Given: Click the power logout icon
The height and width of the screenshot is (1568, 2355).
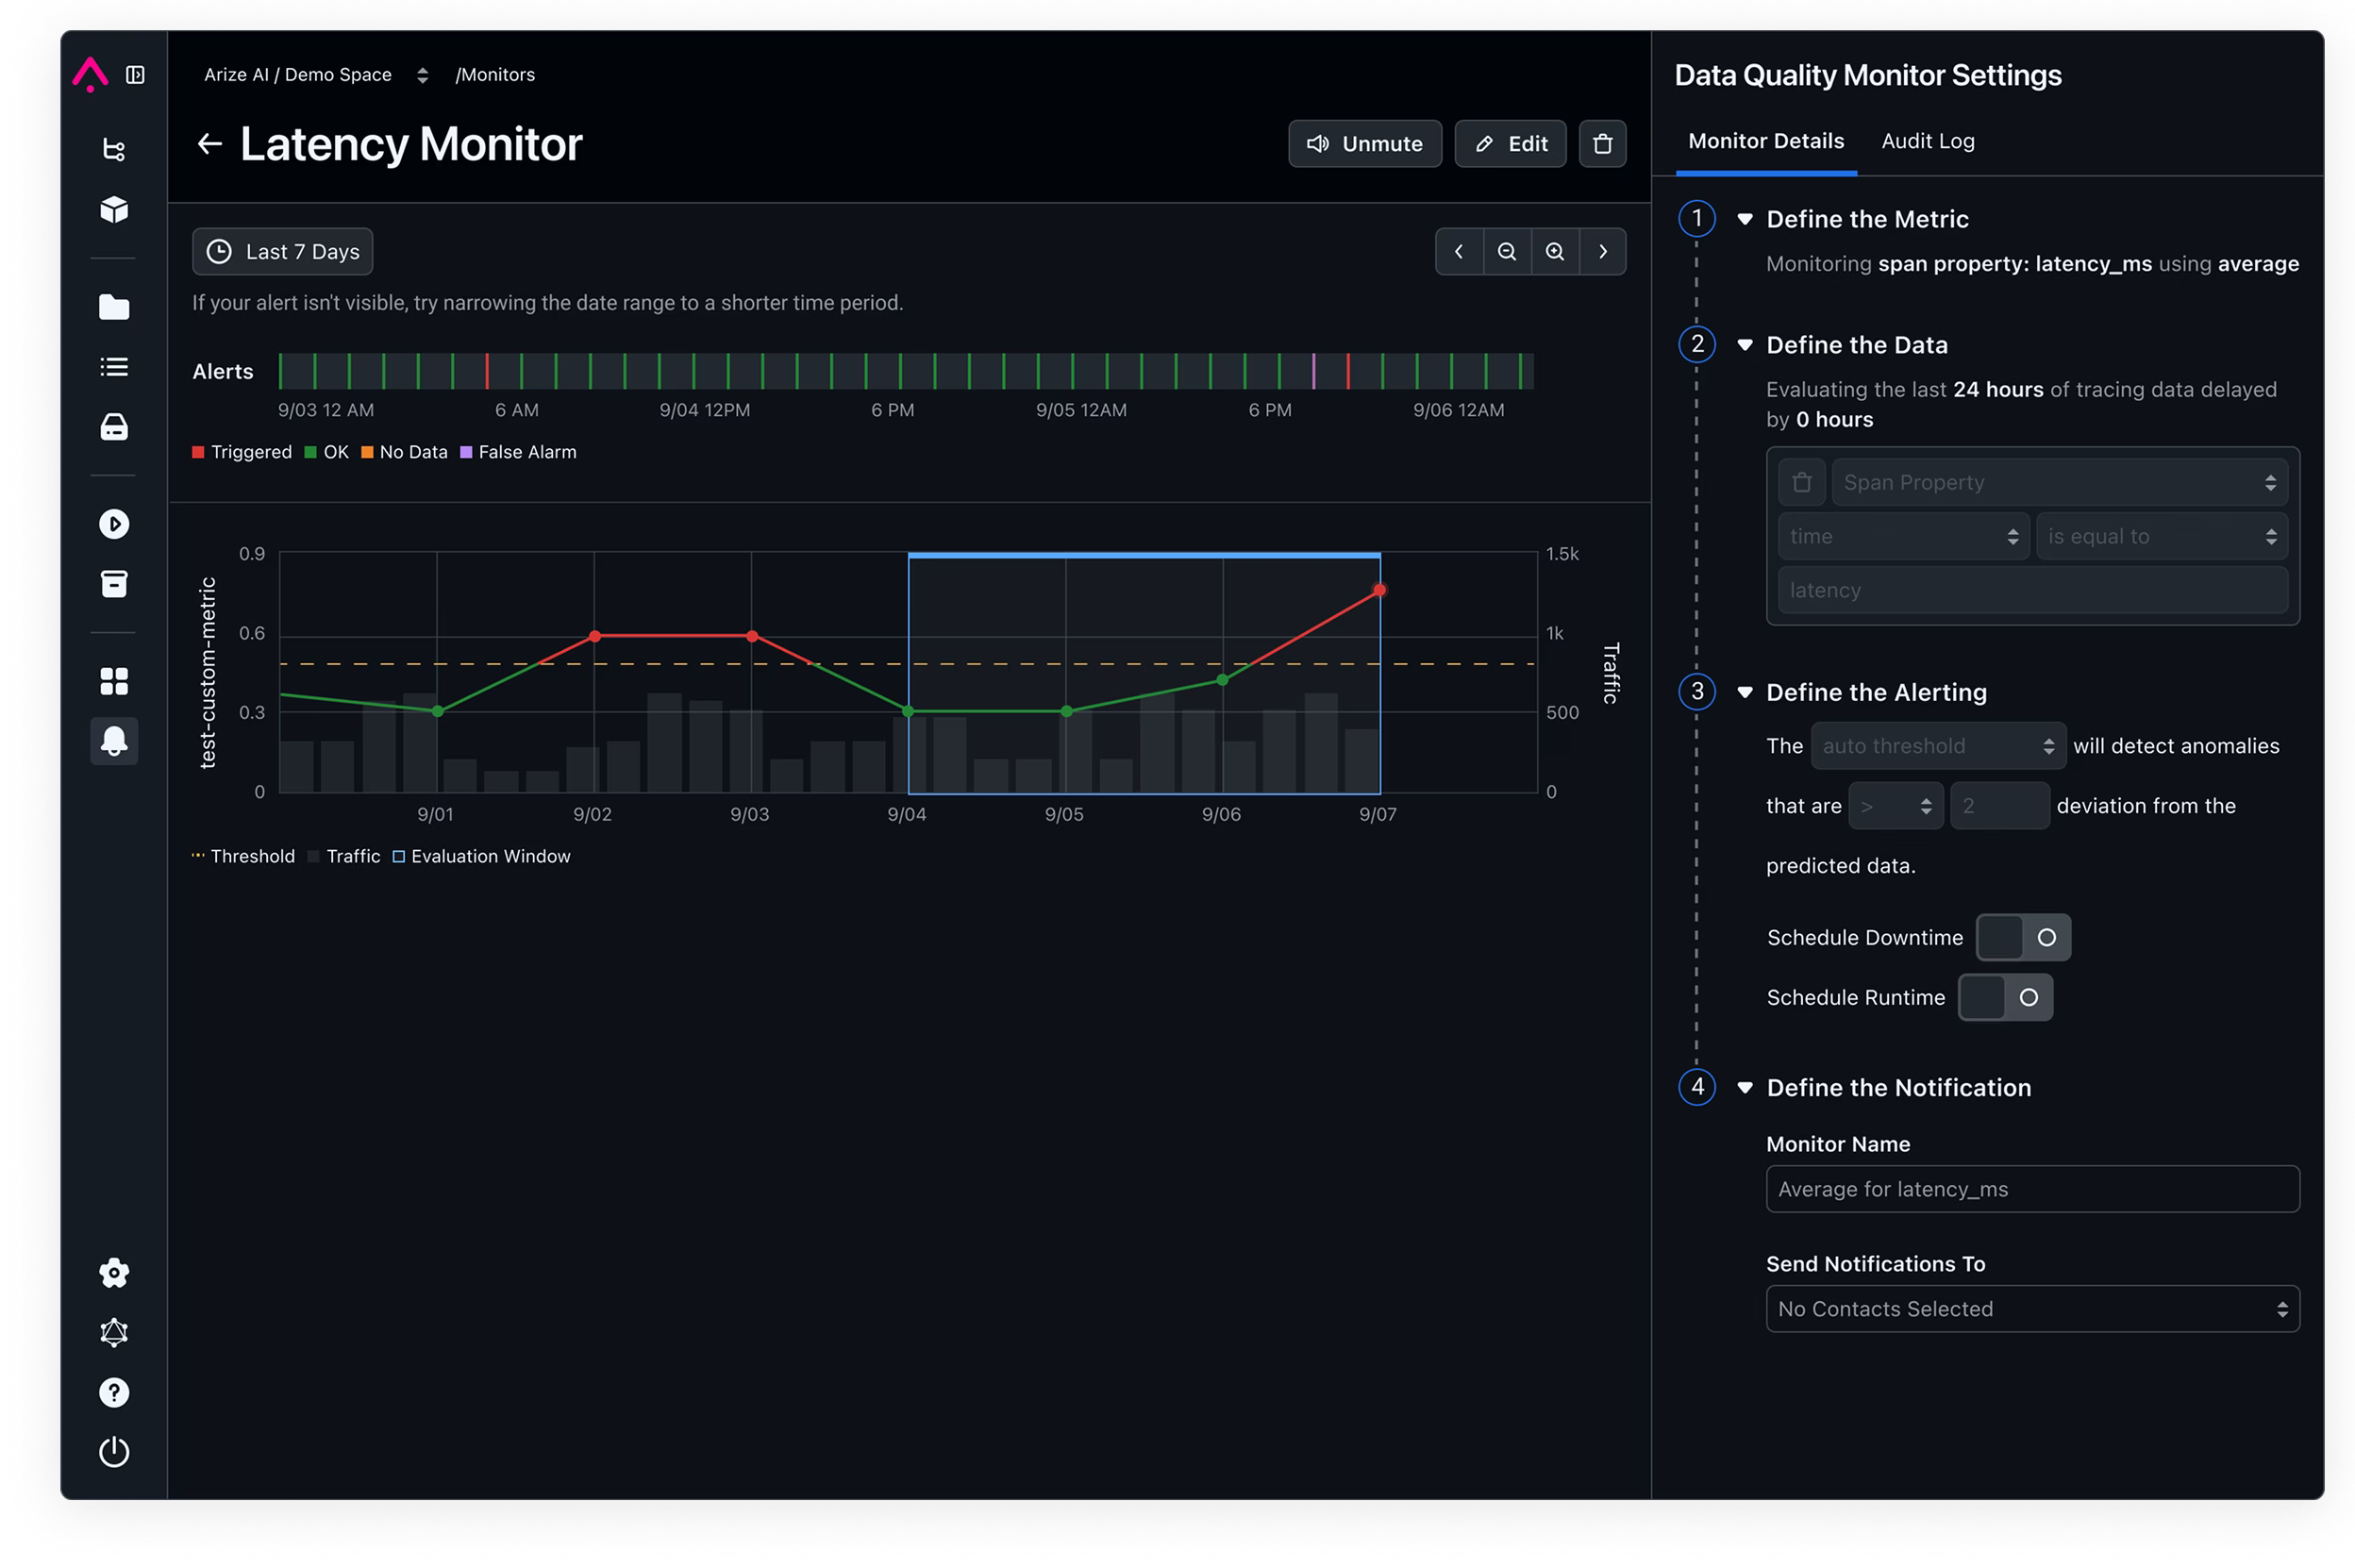Looking at the screenshot, I should click(114, 1452).
